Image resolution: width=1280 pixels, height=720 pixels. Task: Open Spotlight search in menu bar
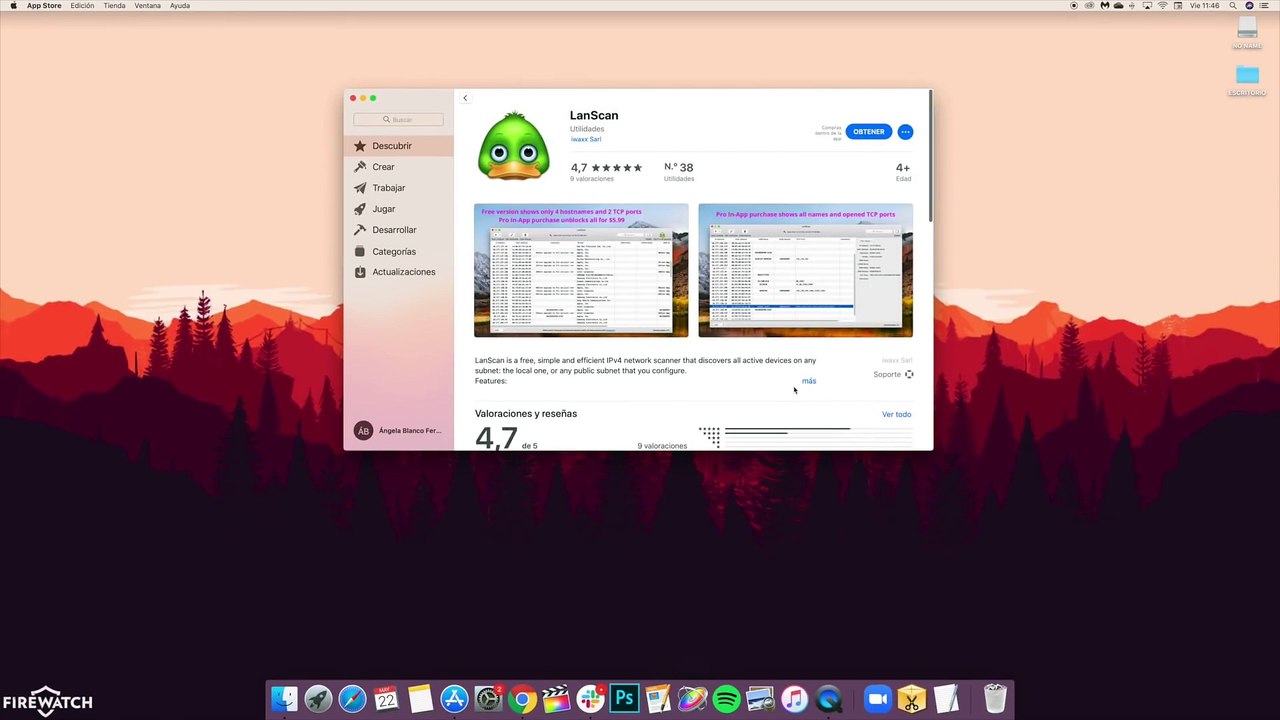point(1234,5)
